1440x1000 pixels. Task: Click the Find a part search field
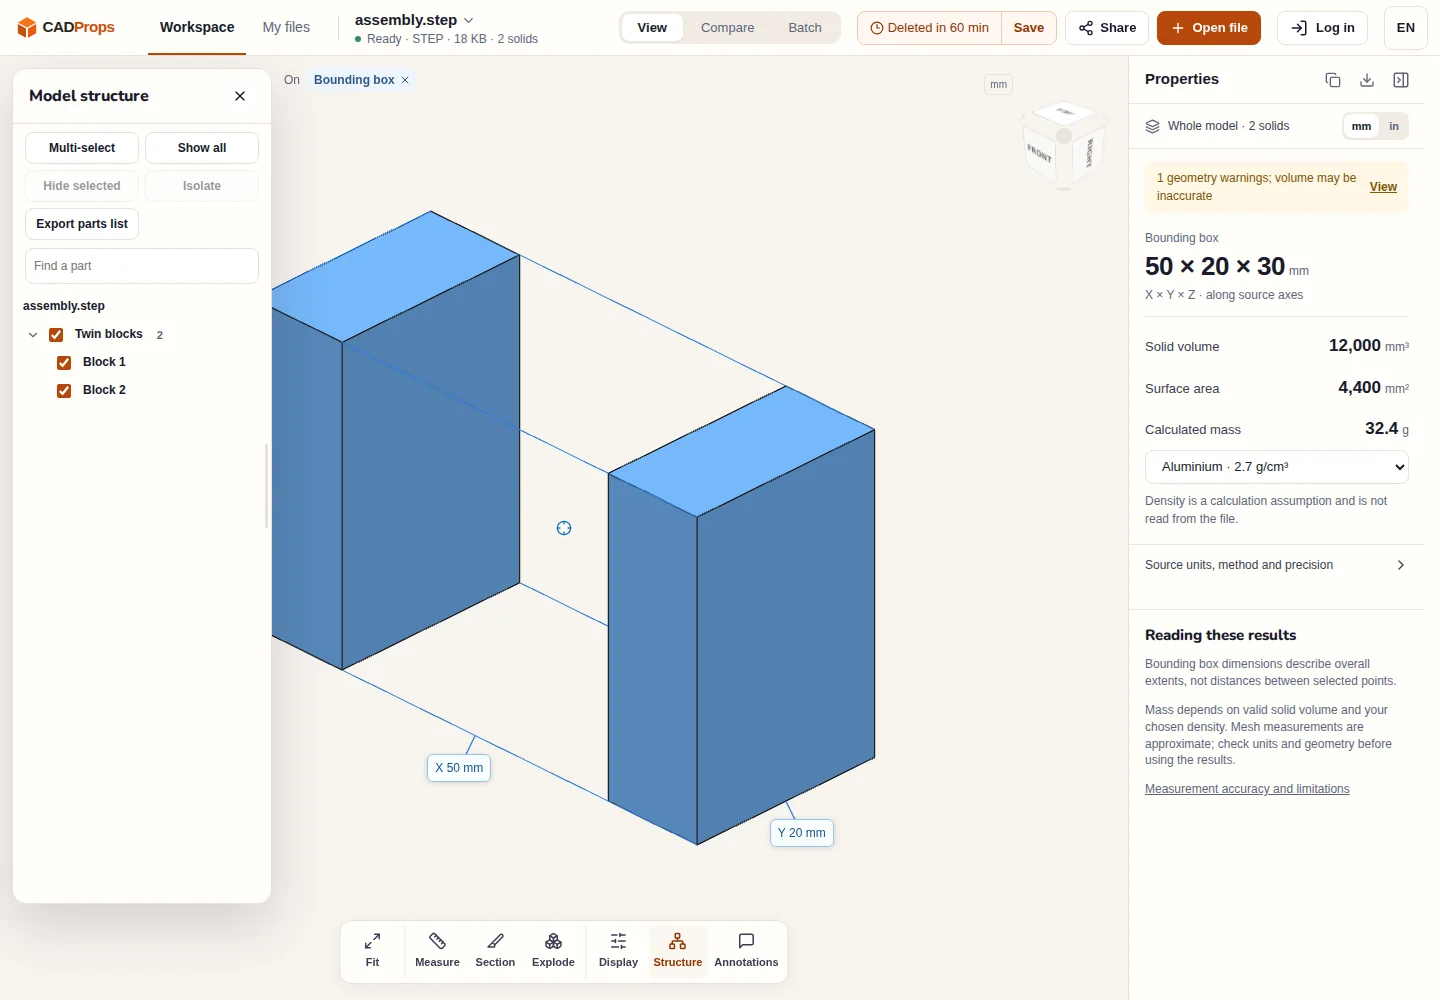coord(142,266)
